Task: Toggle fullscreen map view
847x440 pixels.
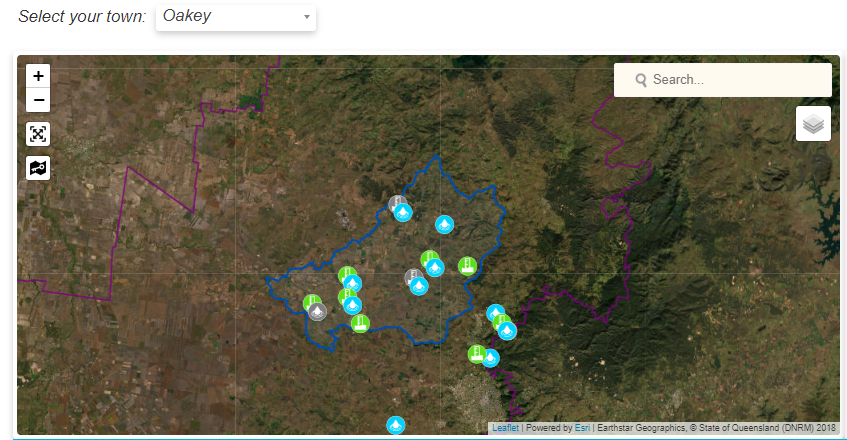Action: (x=38, y=134)
